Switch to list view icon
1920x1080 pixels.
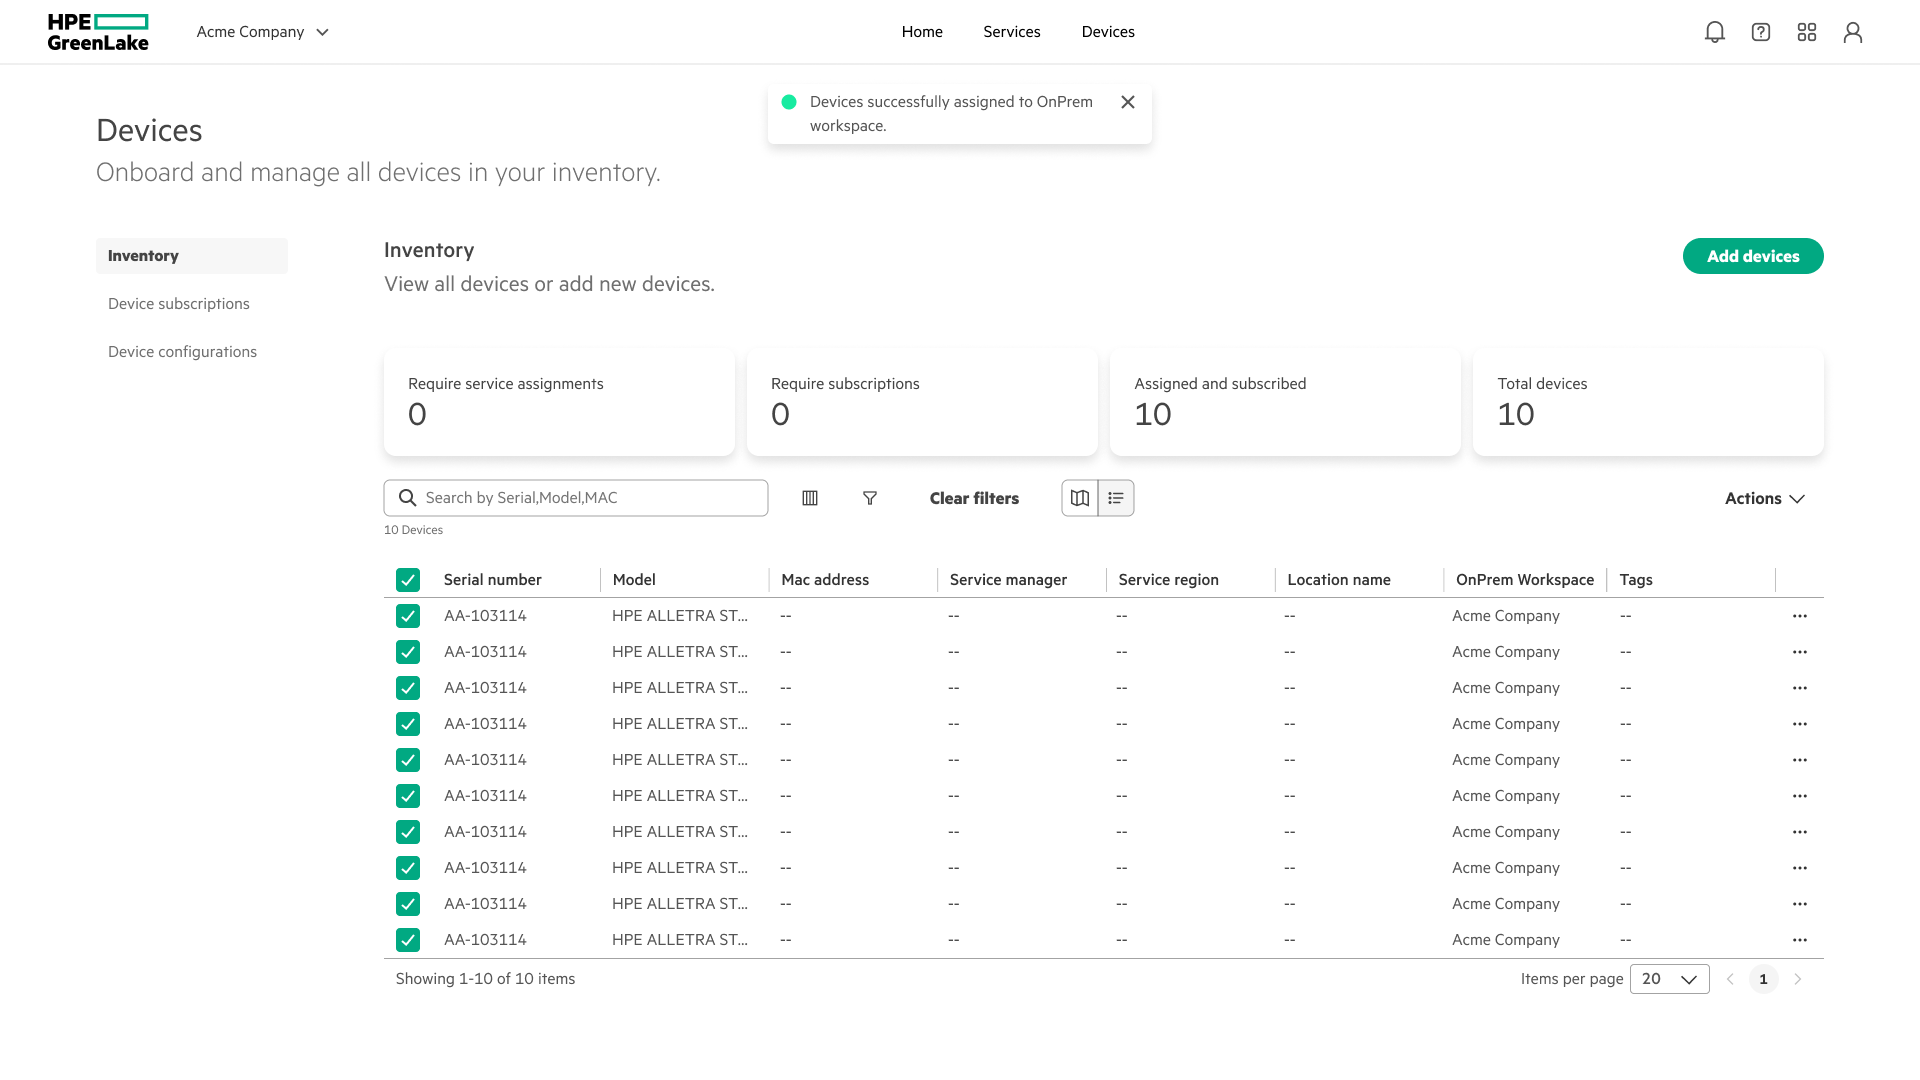[x=1116, y=498]
